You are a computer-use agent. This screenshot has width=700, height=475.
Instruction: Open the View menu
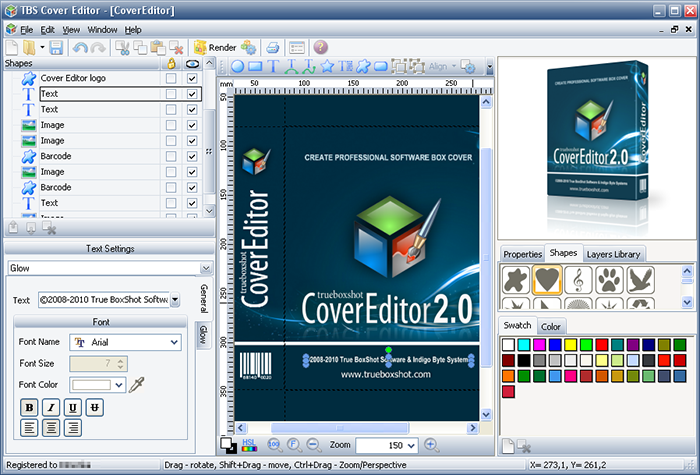coord(71,30)
